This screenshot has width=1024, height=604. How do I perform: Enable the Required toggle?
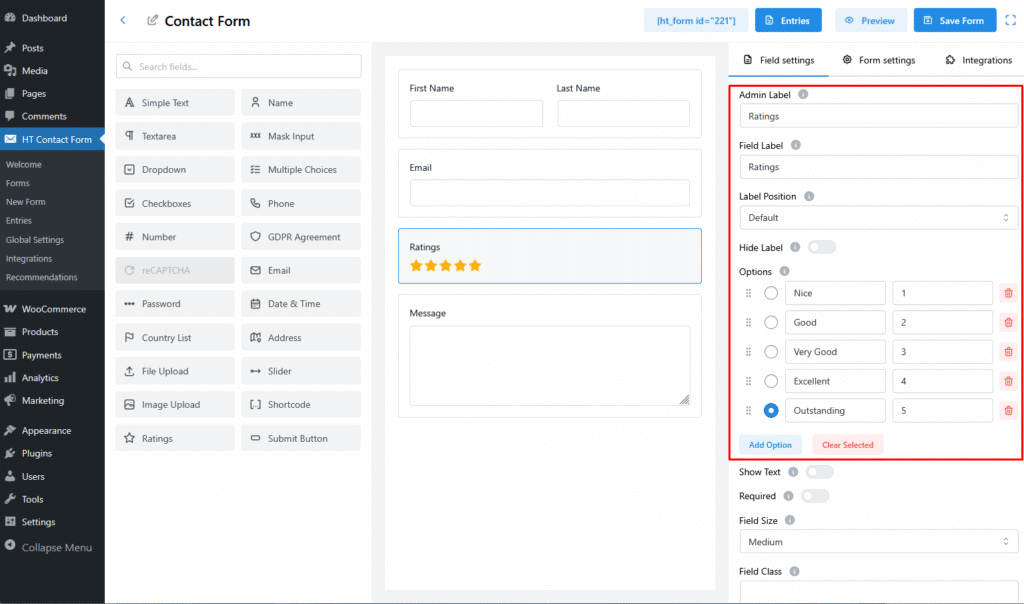click(x=814, y=496)
